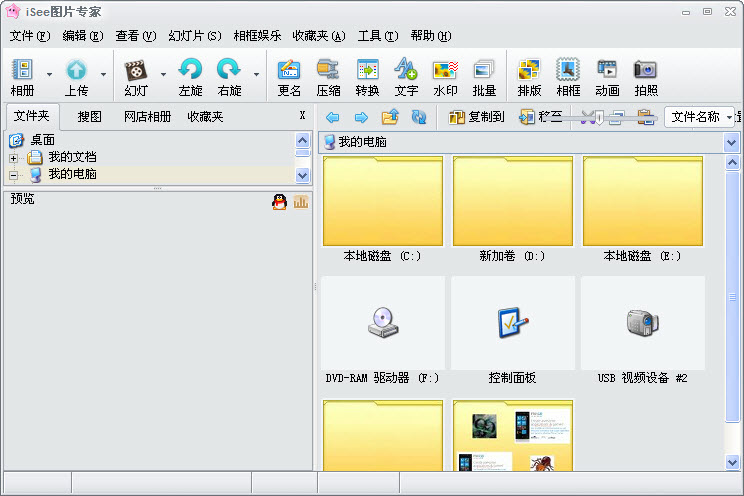Image resolution: width=744 pixels, height=496 pixels.
Task: Click the 上传 upload icon
Action: [x=76, y=77]
